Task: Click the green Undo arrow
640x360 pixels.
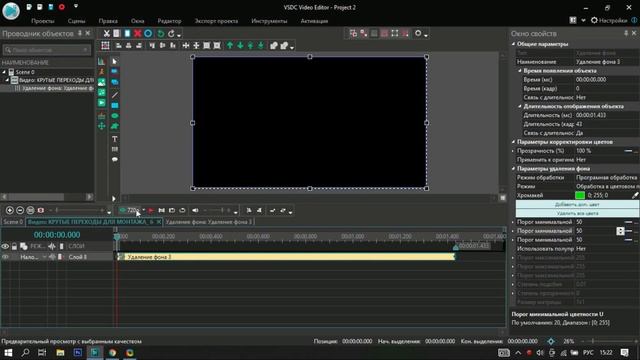Action: tap(161, 33)
